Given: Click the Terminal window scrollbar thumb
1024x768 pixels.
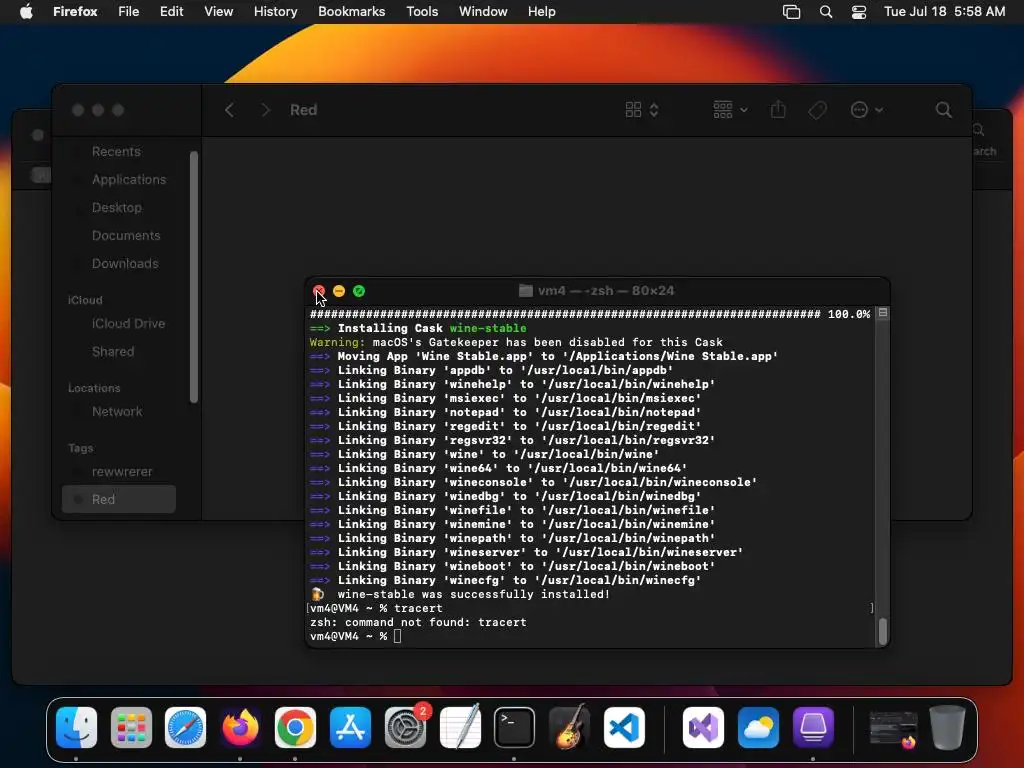Looking at the screenshot, I should click(883, 631).
